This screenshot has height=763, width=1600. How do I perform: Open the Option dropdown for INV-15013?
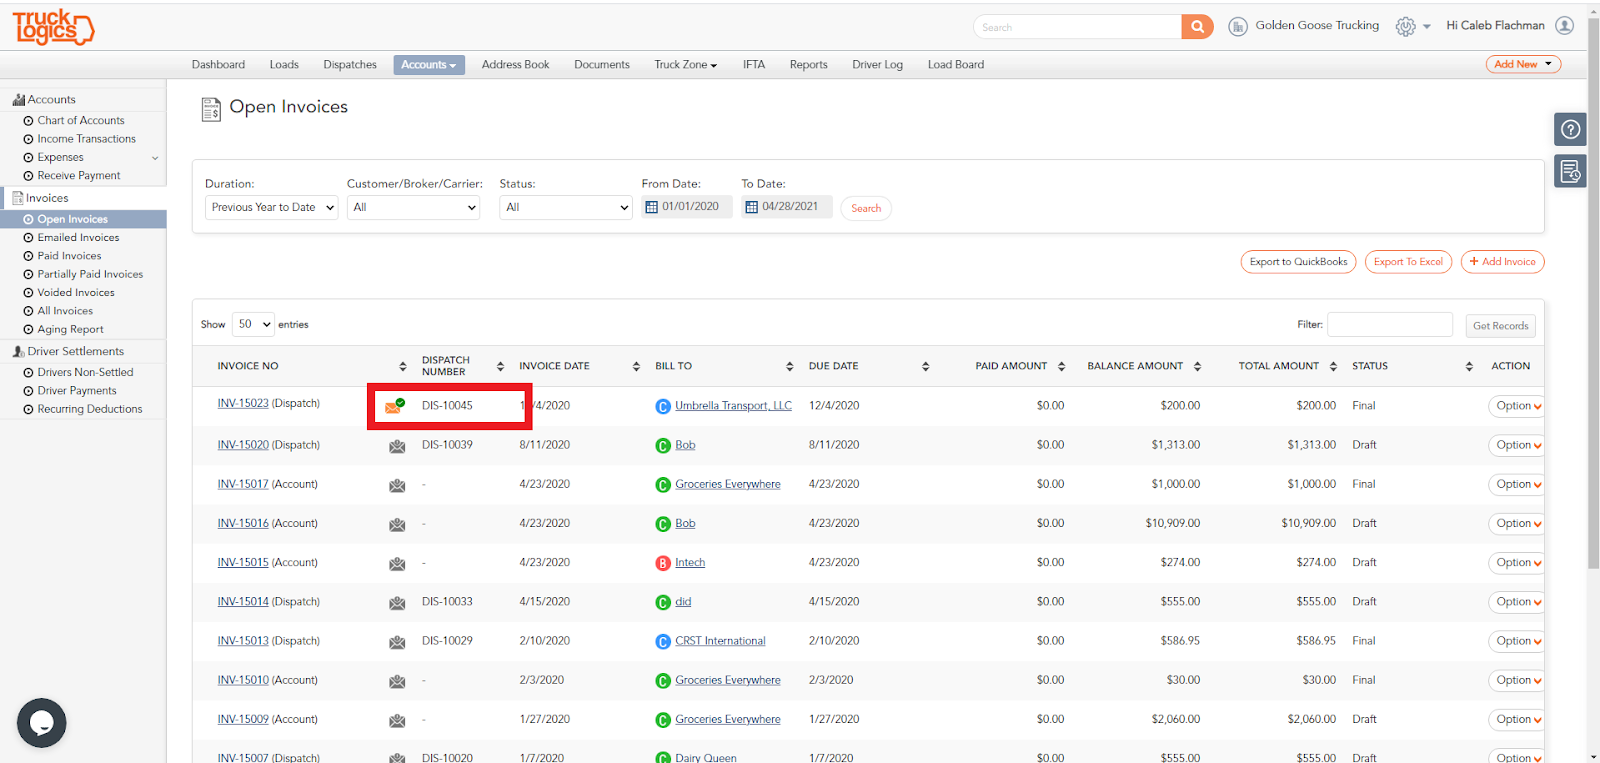(1517, 641)
